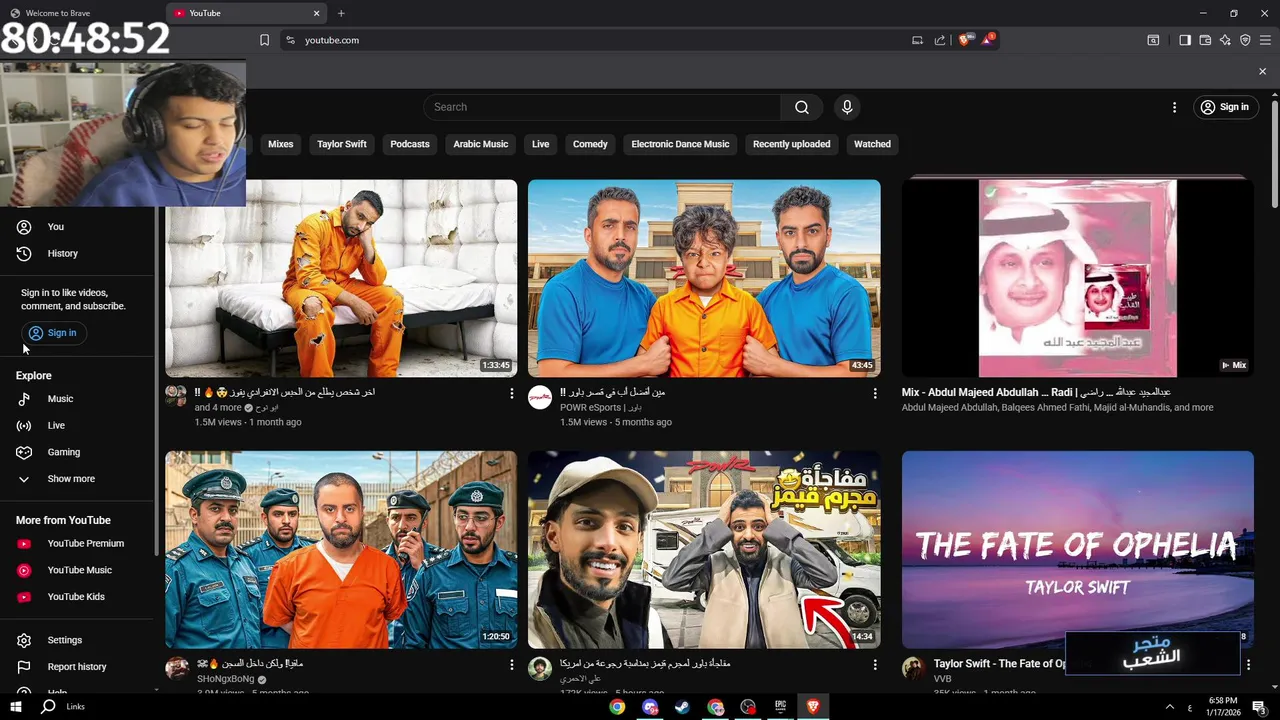Select the Podcasts filter chip
Viewport: 1280px width, 720px height.
pyautogui.click(x=410, y=144)
